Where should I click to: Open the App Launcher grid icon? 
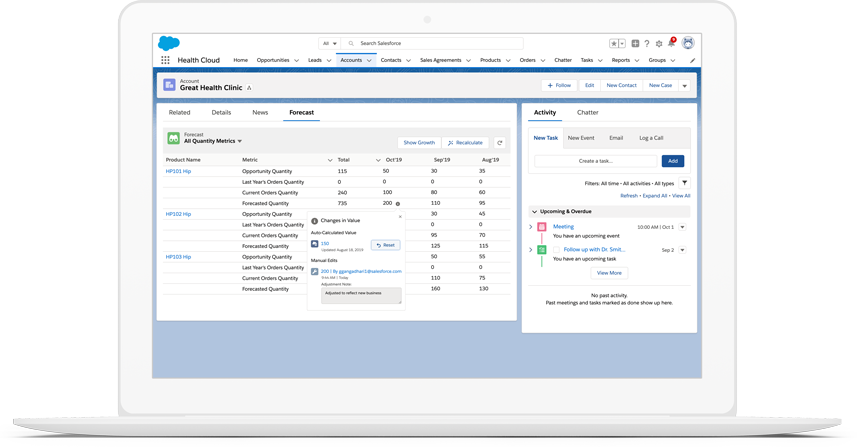pyautogui.click(x=165, y=60)
